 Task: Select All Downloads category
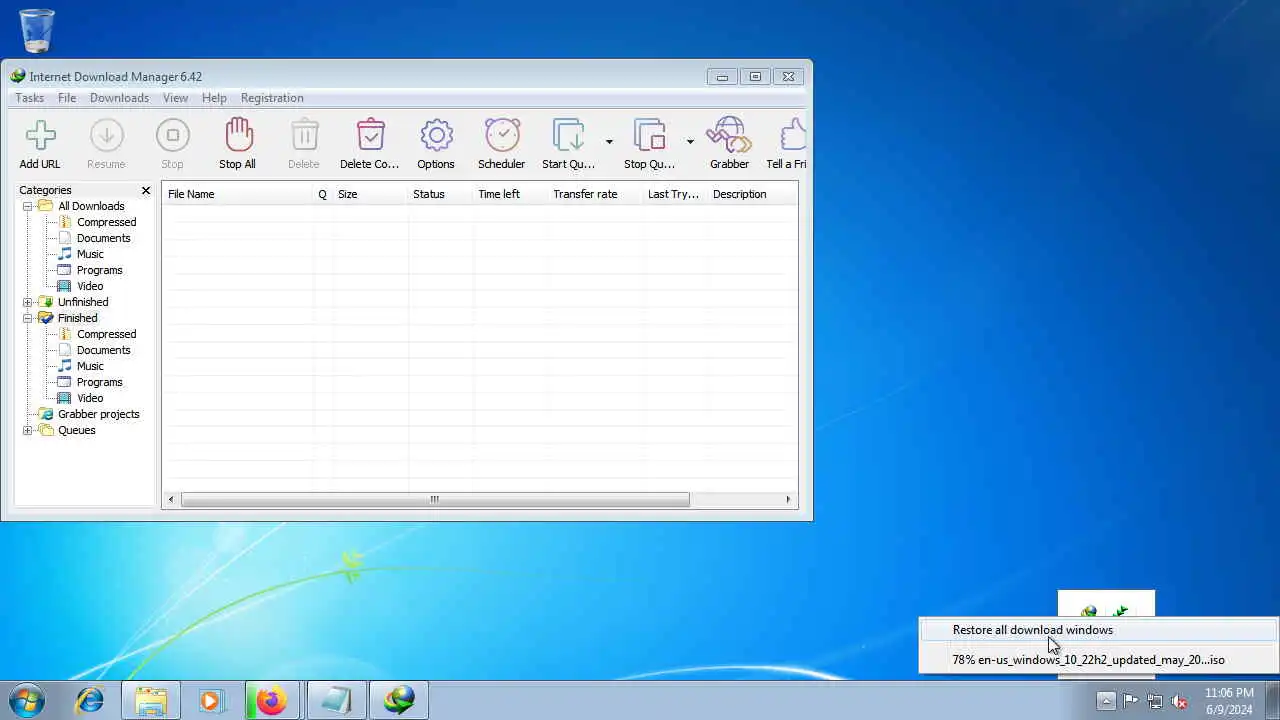tap(91, 206)
